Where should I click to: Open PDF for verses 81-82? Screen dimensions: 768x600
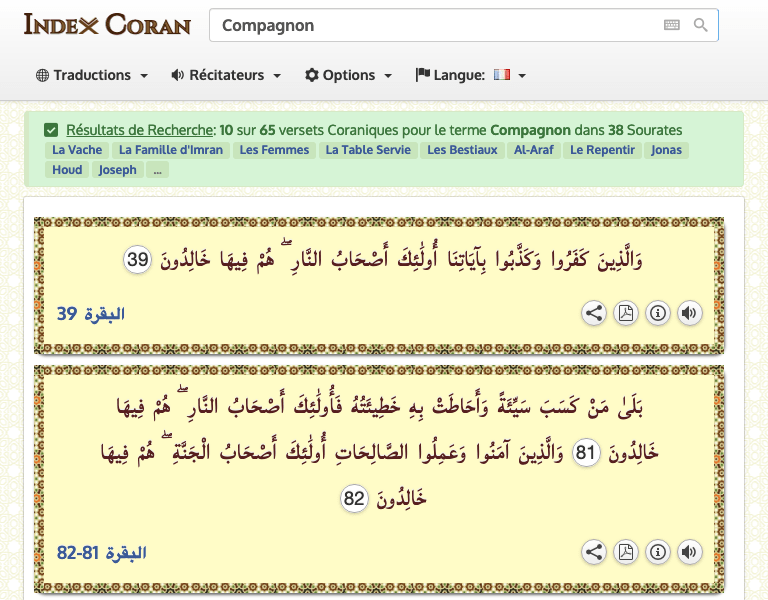(626, 552)
